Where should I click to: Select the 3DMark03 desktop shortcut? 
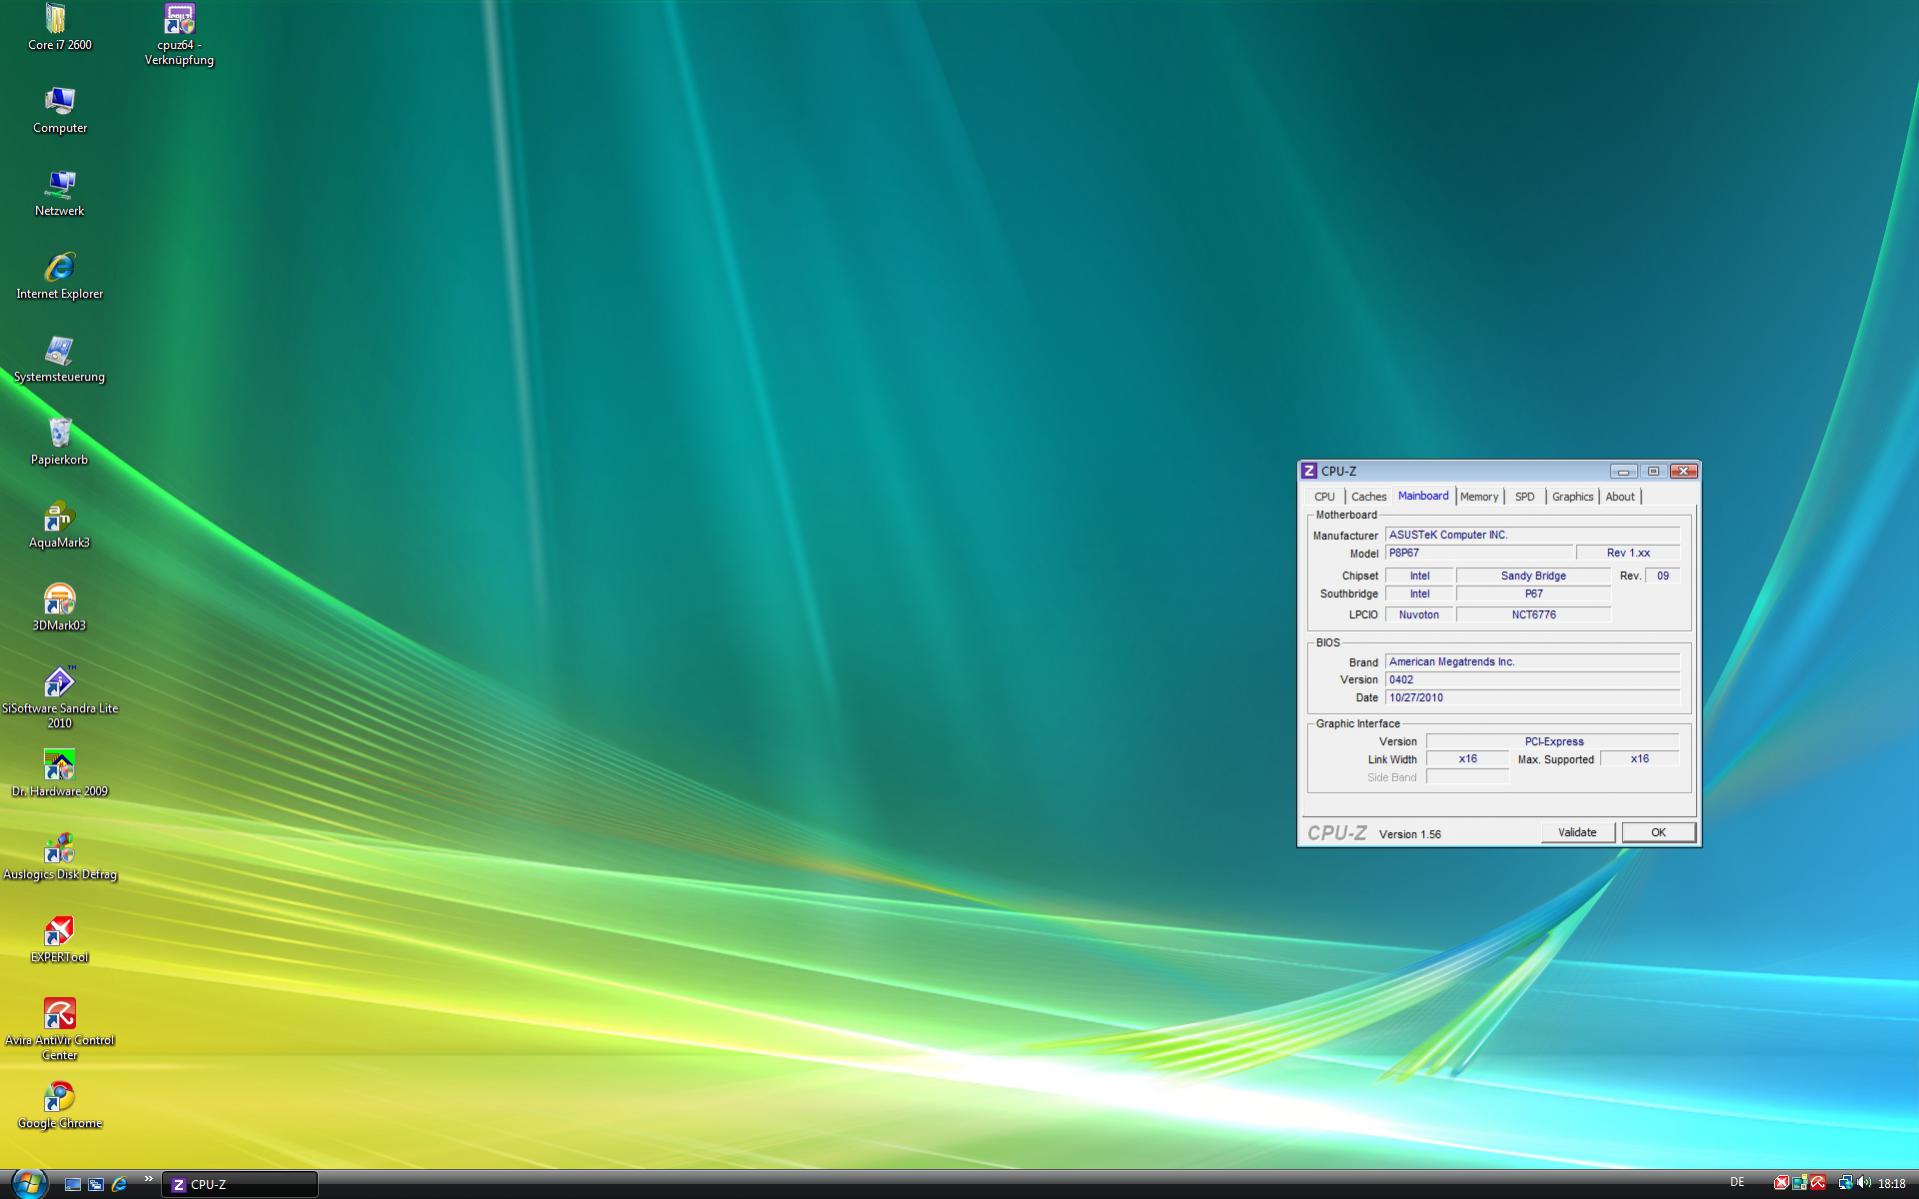point(59,609)
